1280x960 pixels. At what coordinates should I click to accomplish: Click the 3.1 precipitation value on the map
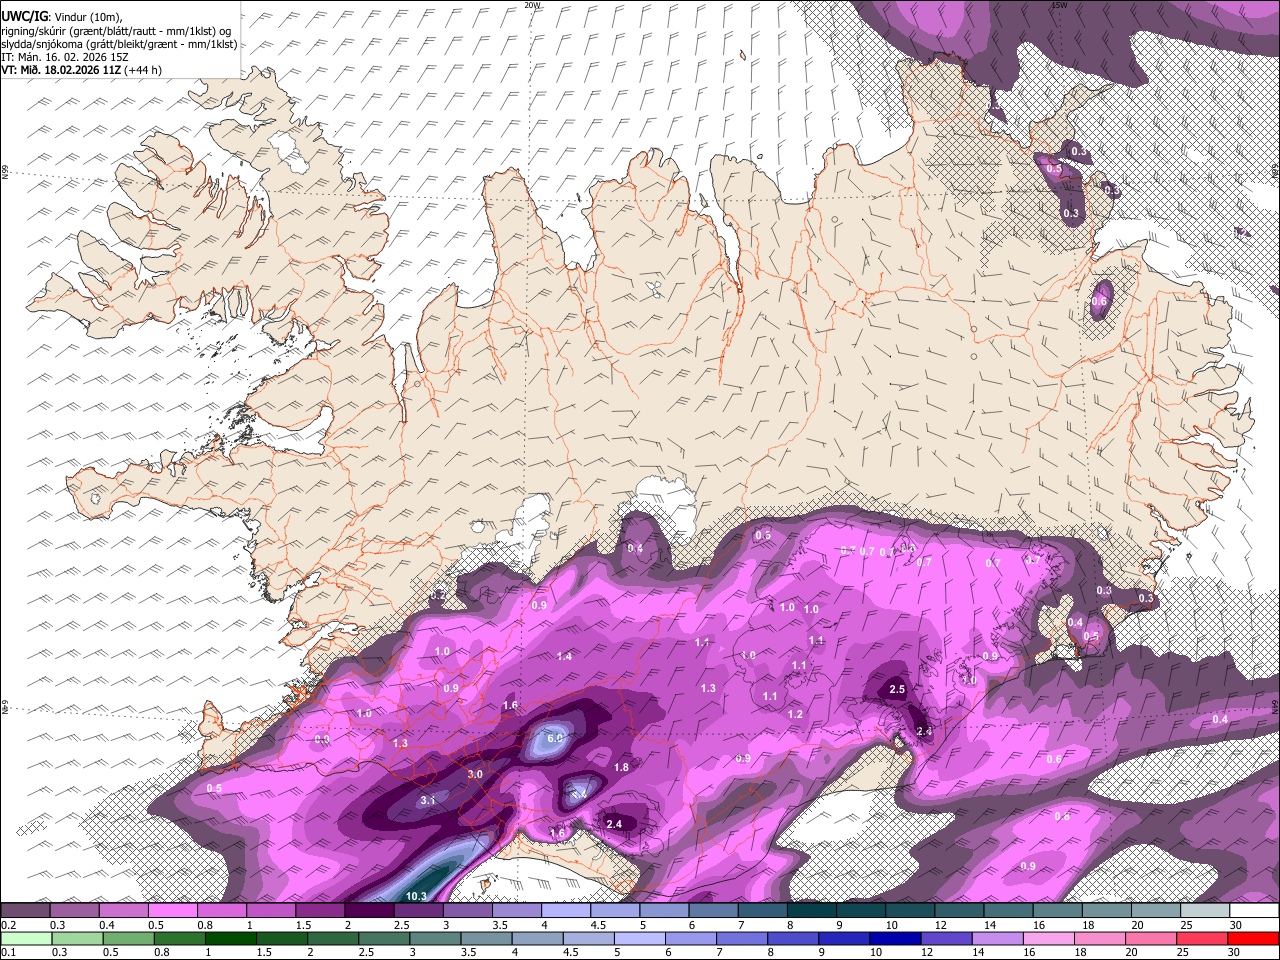click(428, 800)
